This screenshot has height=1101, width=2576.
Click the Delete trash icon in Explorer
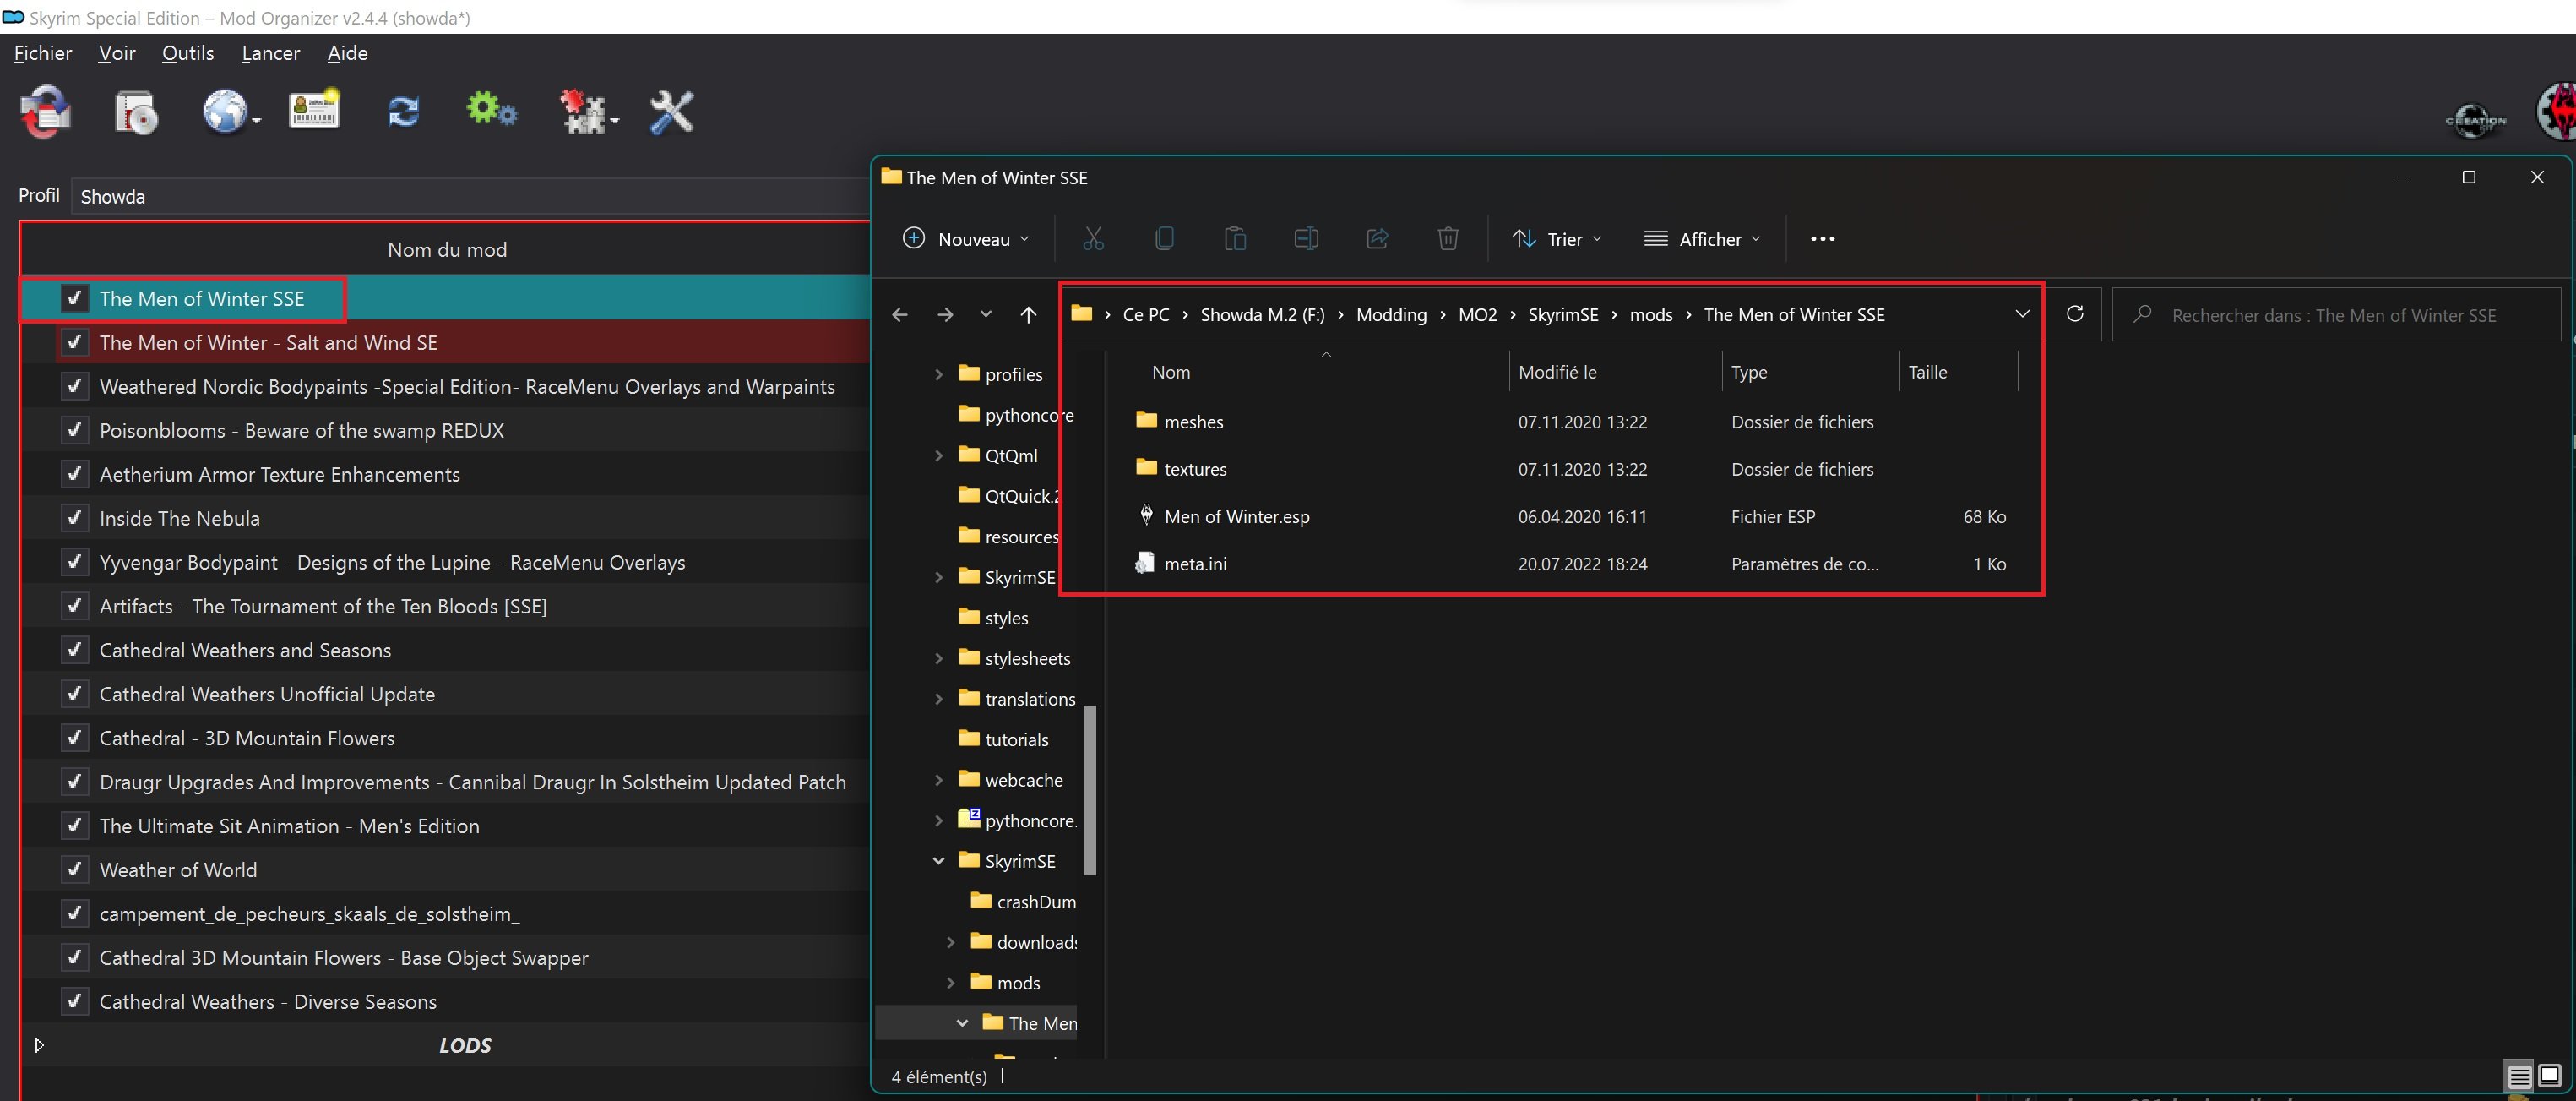[1448, 239]
